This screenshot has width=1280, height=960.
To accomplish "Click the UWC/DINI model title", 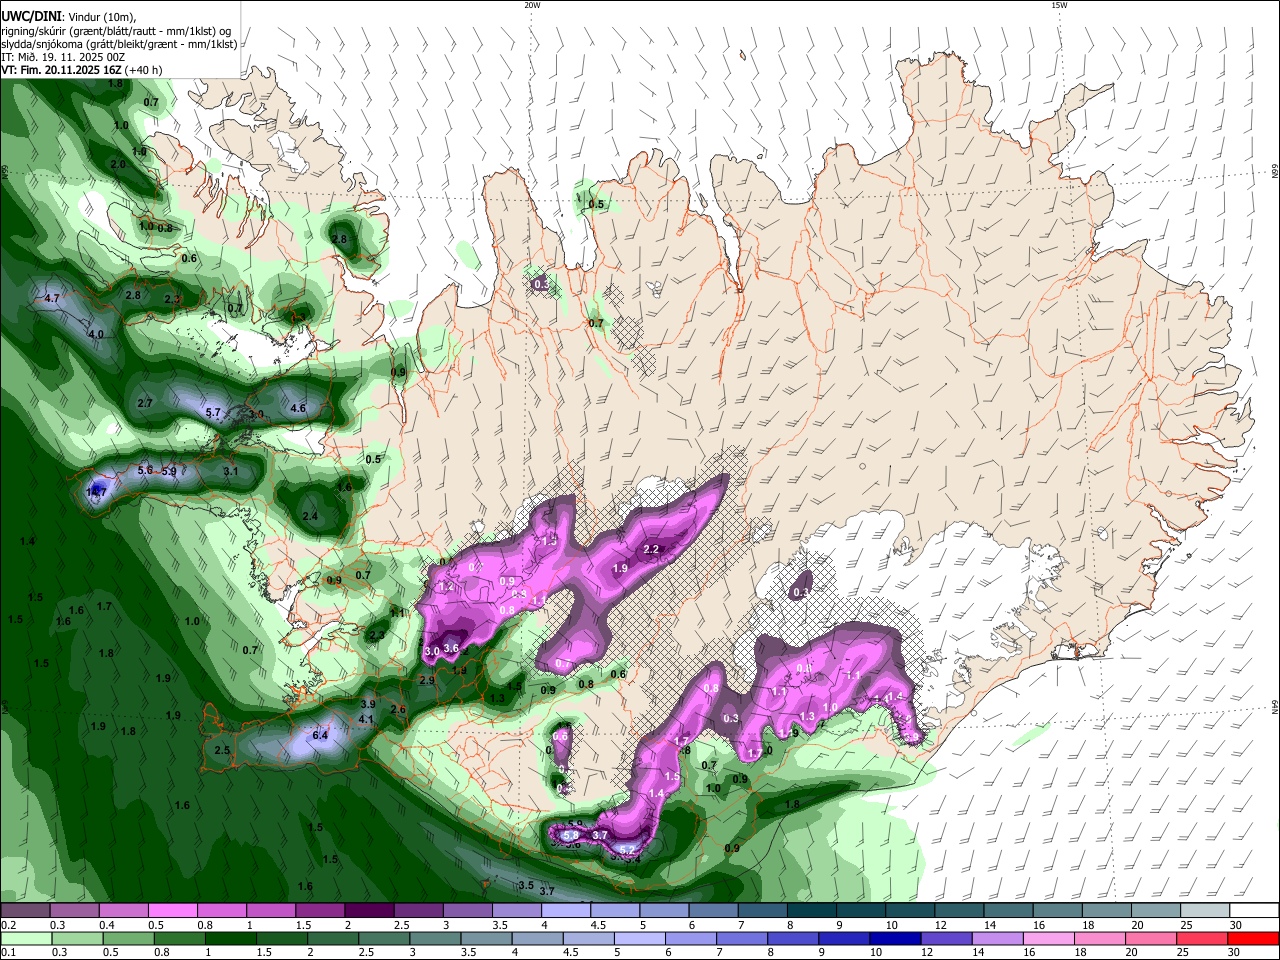I will tap(30, 16).
